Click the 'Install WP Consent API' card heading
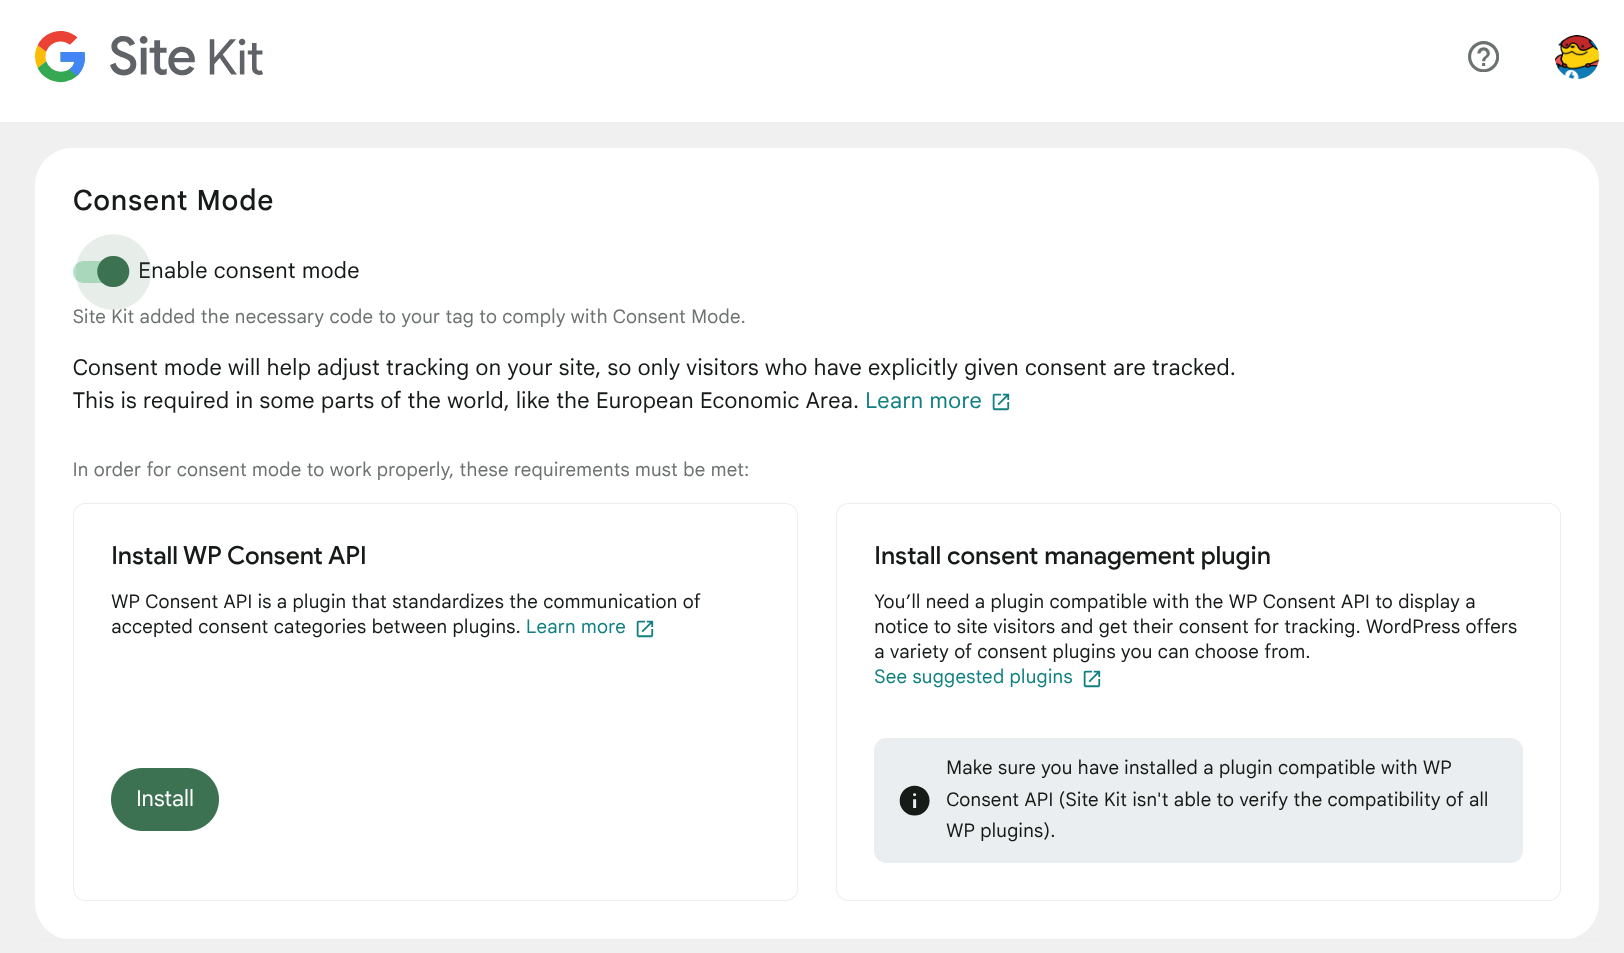 [x=239, y=555]
